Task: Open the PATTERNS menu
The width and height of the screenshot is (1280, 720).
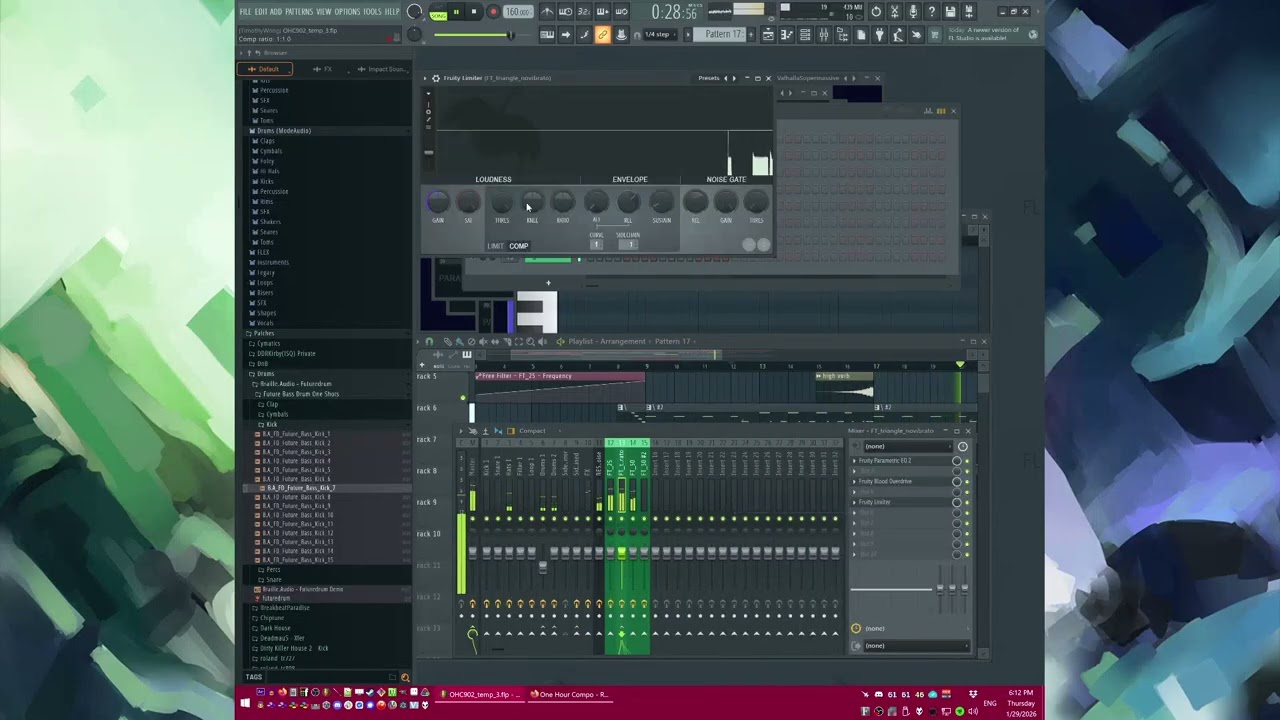Action: (299, 12)
